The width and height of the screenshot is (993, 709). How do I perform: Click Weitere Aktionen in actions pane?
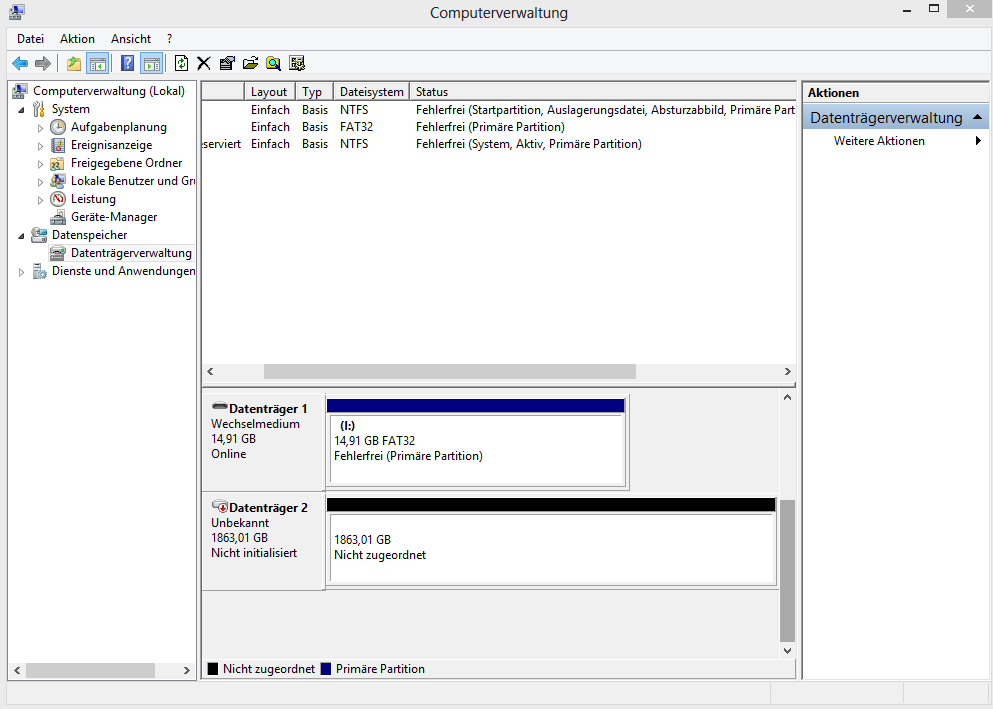pos(879,141)
